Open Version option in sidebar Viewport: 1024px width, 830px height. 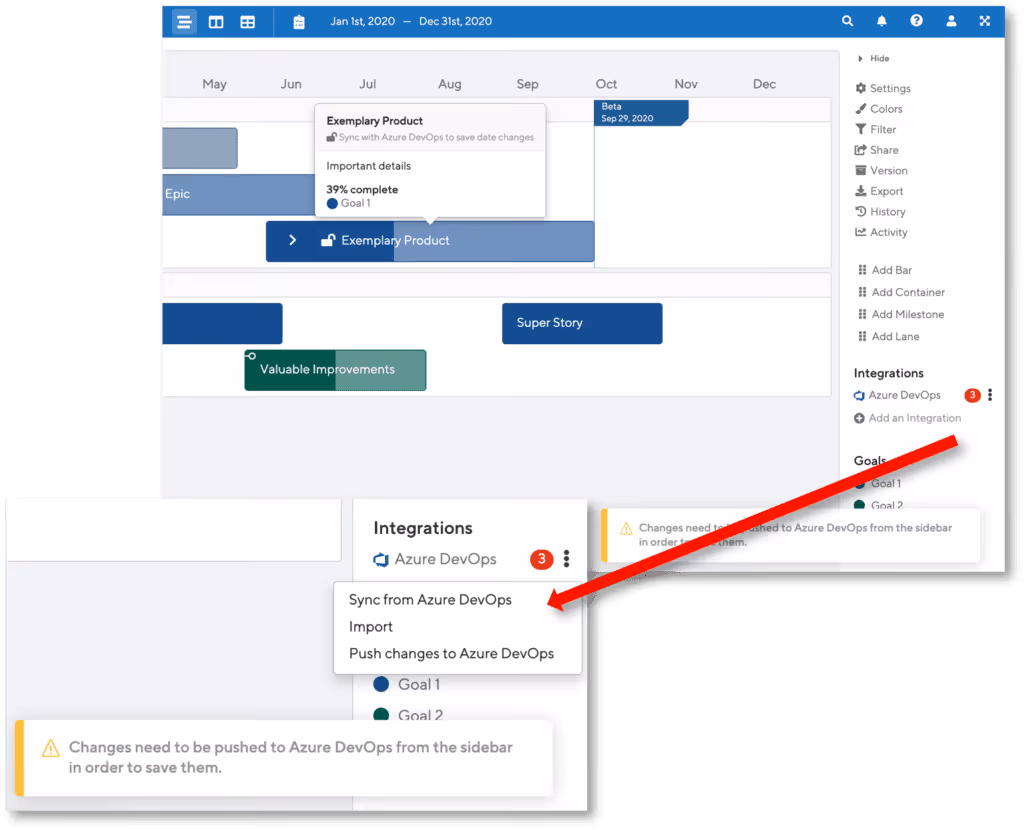click(x=882, y=170)
